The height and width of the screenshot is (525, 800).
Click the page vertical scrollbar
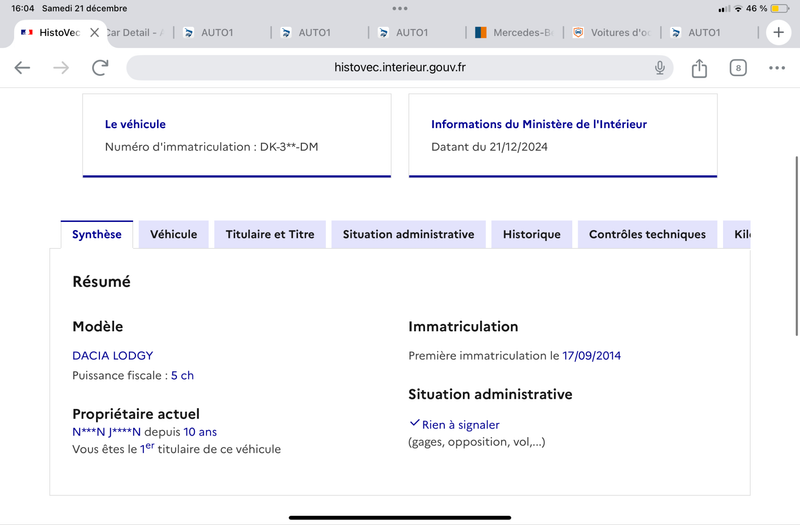pos(796,246)
